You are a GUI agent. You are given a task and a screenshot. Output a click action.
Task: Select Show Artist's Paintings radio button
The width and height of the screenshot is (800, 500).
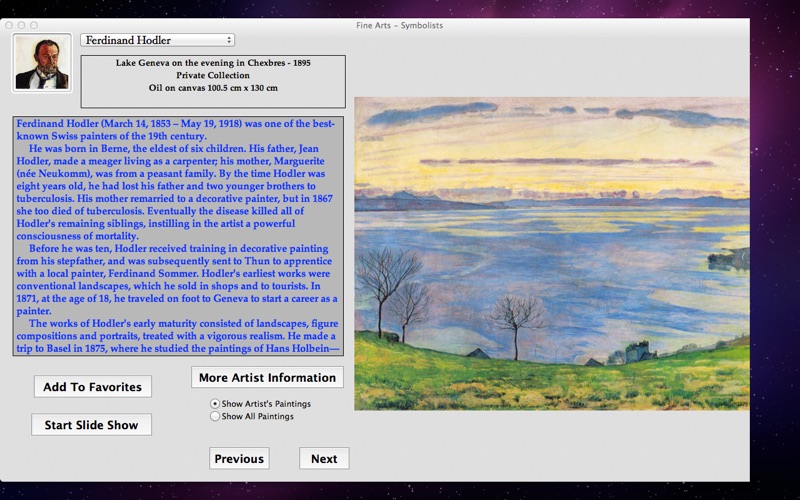click(x=215, y=404)
